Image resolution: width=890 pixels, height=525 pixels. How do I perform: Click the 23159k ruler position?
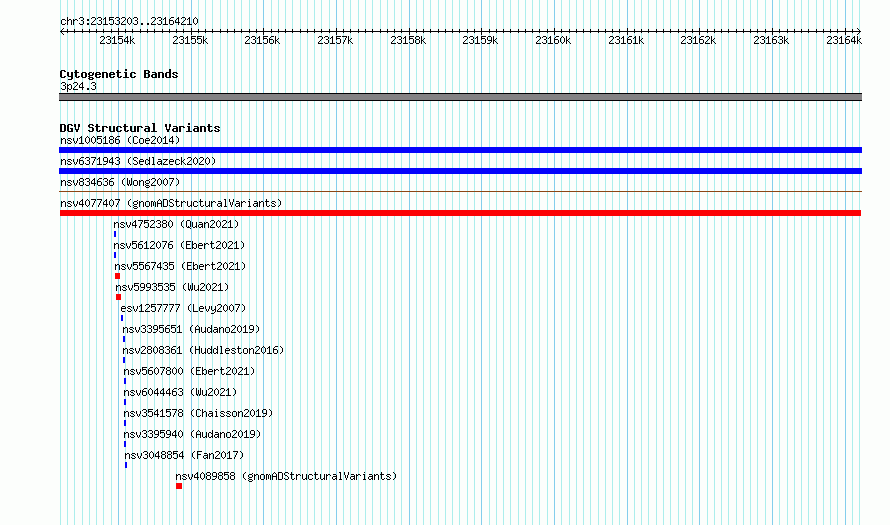click(480, 40)
